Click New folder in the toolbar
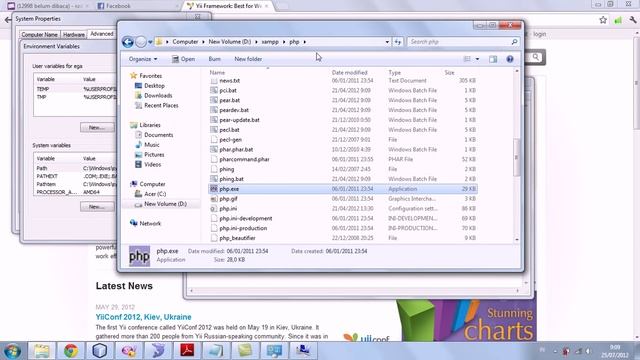 pyautogui.click(x=248, y=59)
